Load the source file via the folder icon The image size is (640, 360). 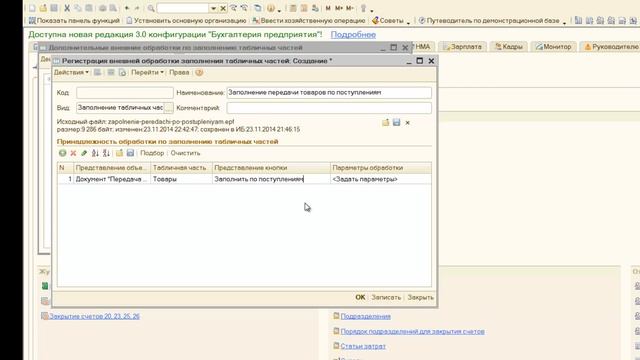pyautogui.click(x=386, y=122)
